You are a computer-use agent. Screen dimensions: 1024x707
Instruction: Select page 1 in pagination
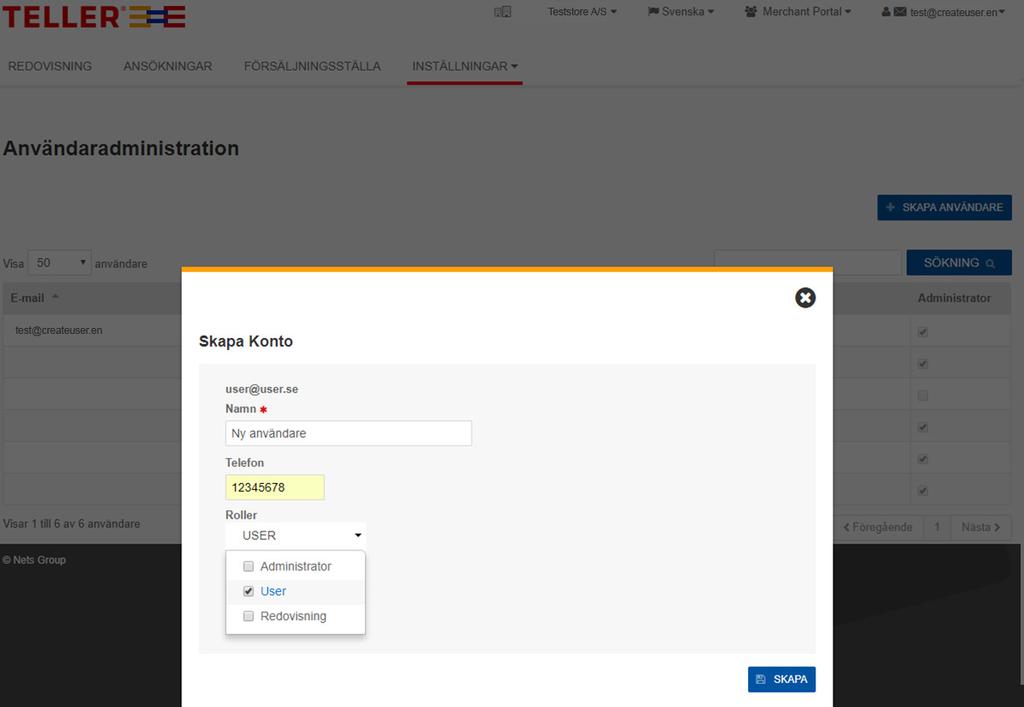tap(936, 527)
